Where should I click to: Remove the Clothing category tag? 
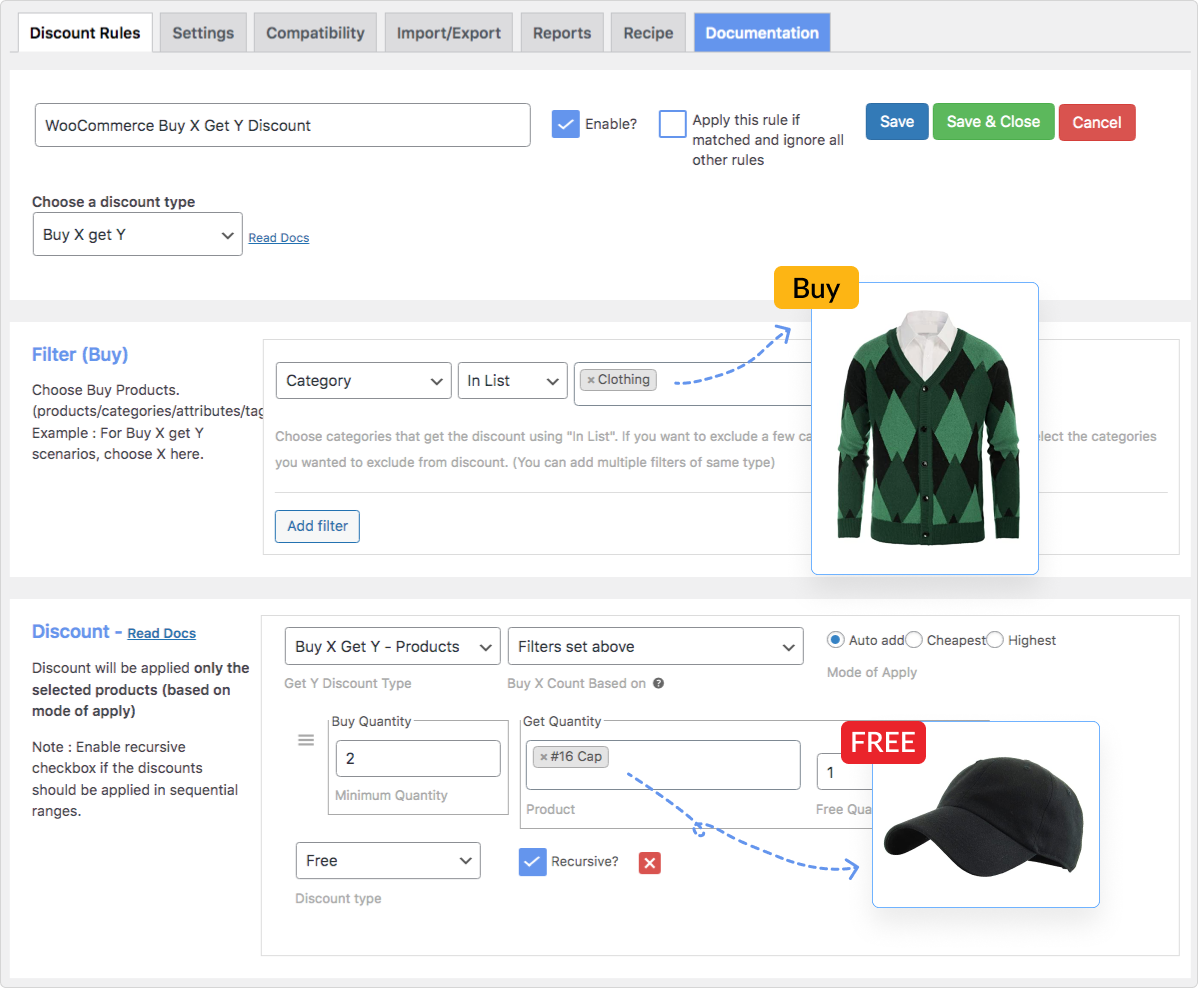coord(591,380)
